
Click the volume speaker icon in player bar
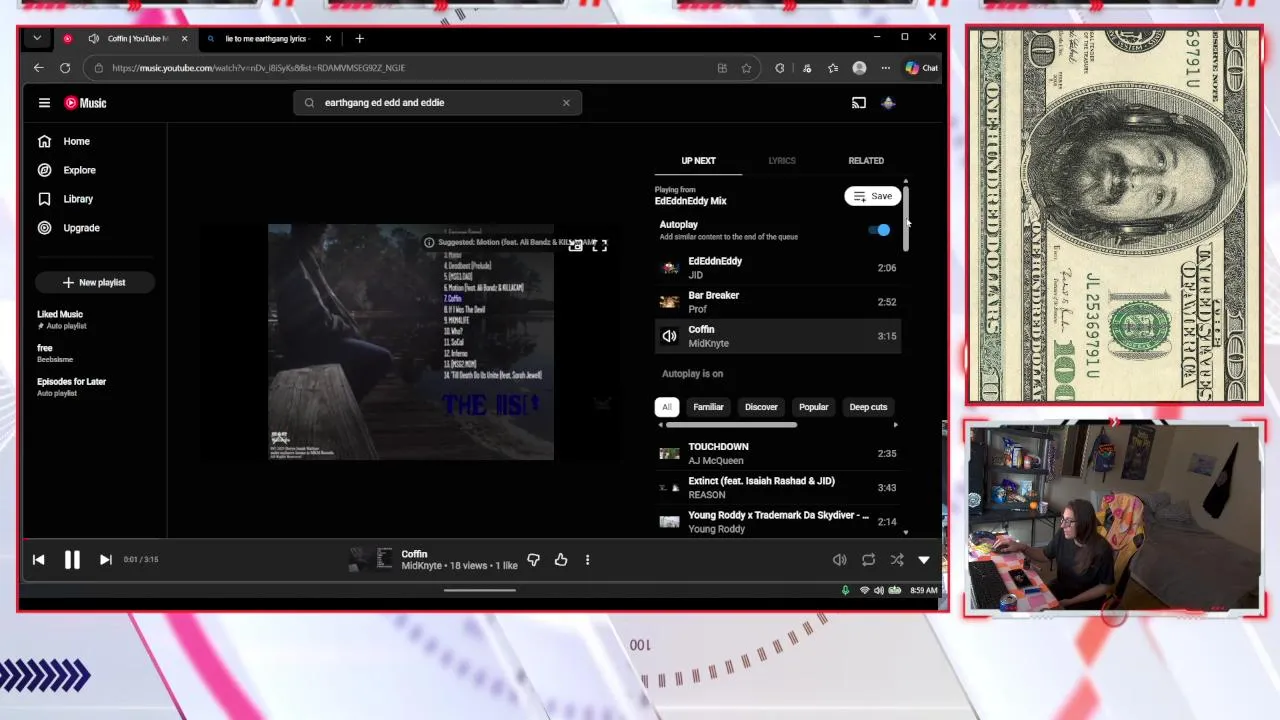pos(840,560)
